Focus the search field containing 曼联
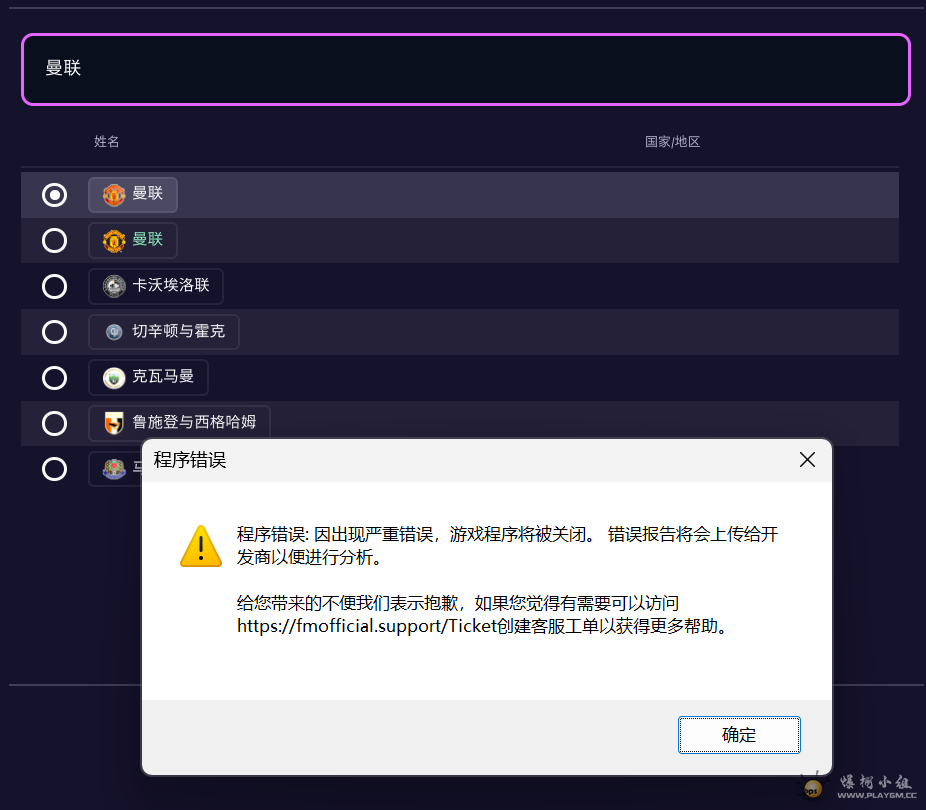This screenshot has height=810, width=926. click(465, 69)
